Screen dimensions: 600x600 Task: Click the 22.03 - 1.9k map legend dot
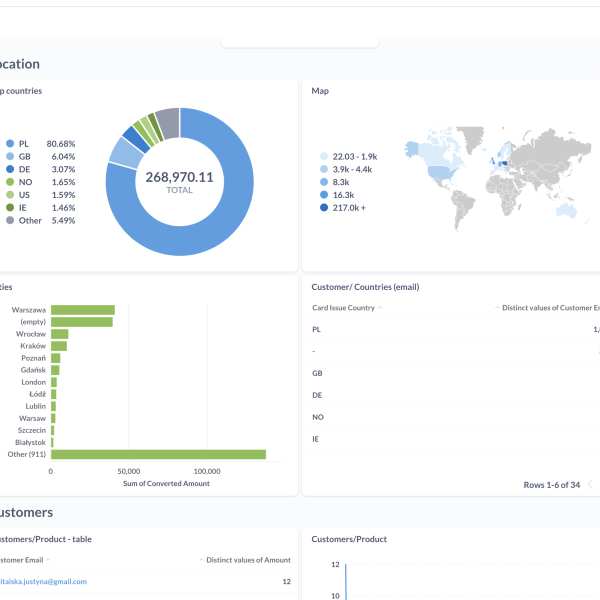coord(323,157)
